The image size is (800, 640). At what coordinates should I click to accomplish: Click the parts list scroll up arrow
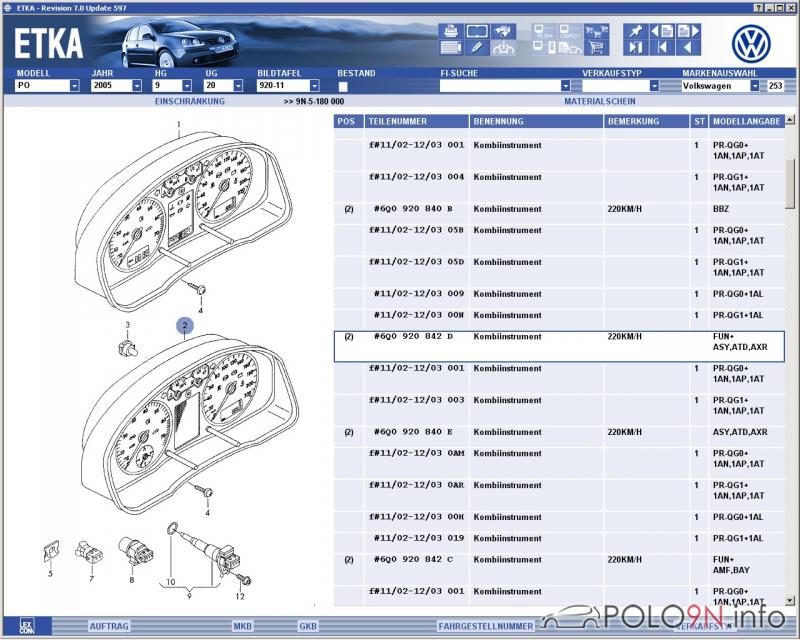coord(790,120)
